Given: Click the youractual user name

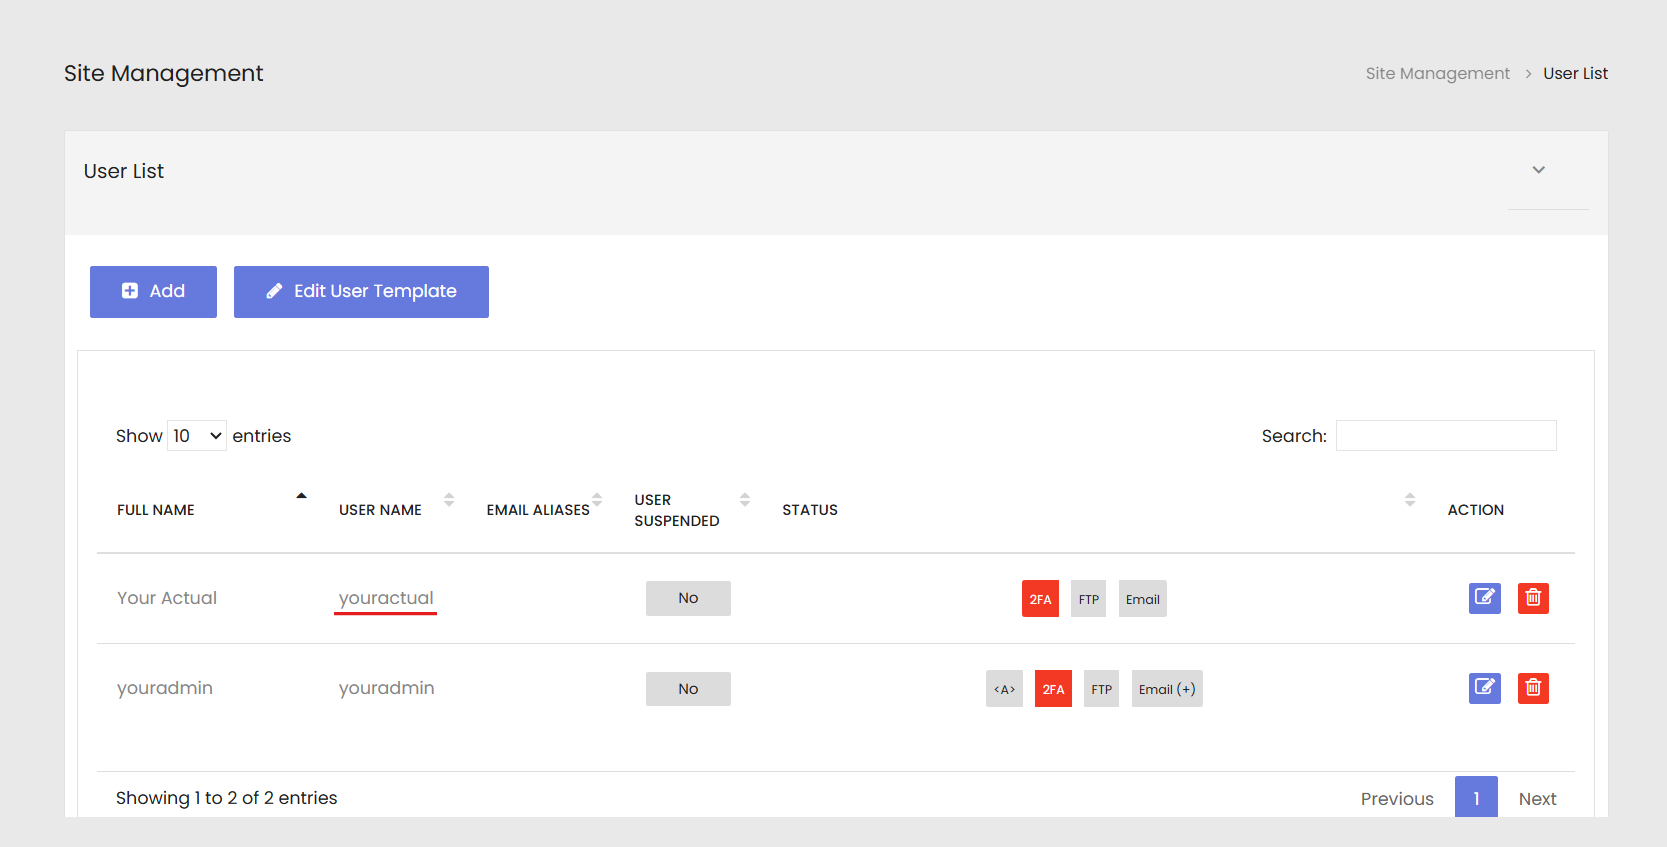Looking at the screenshot, I should [x=386, y=598].
